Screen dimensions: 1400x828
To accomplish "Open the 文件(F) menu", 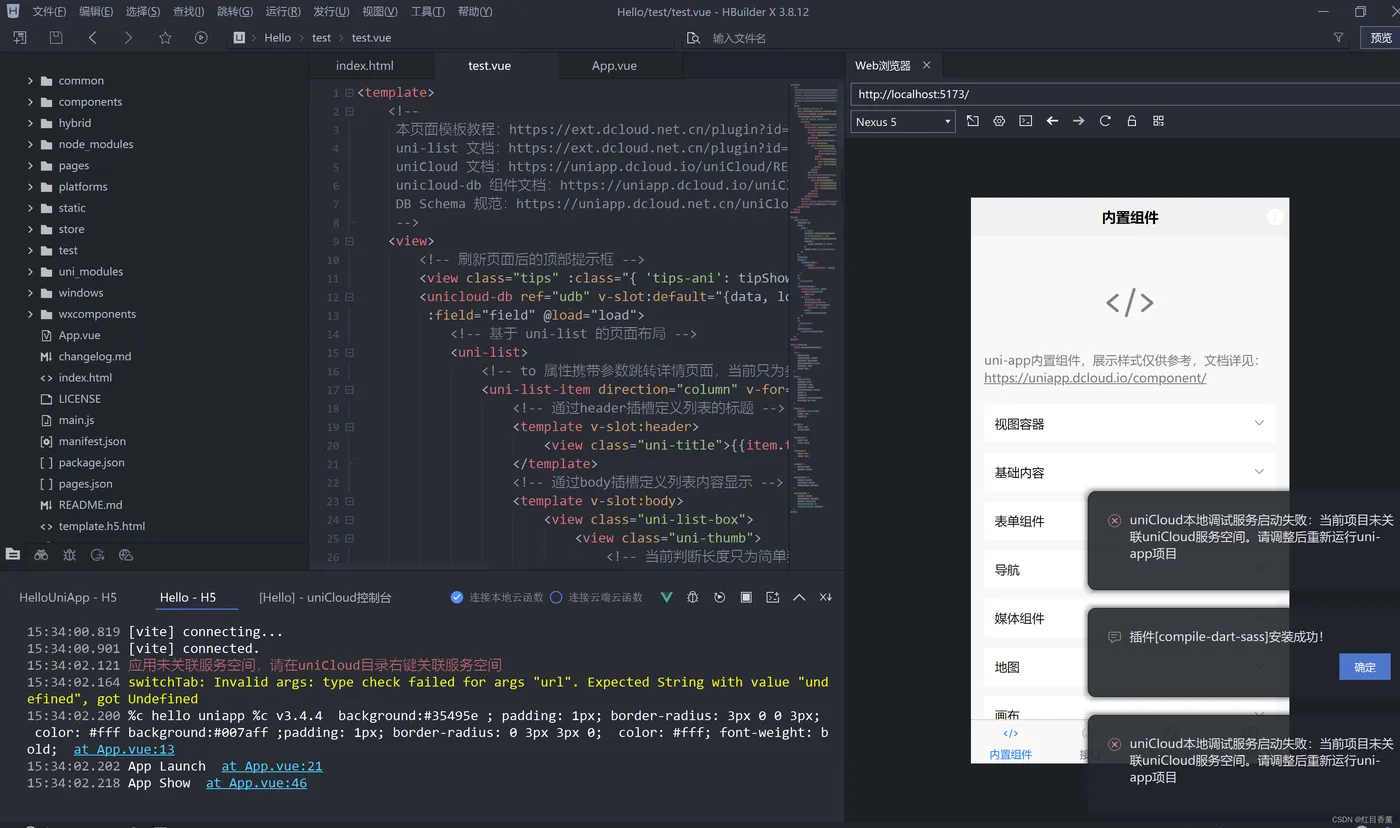I will 49,12.
